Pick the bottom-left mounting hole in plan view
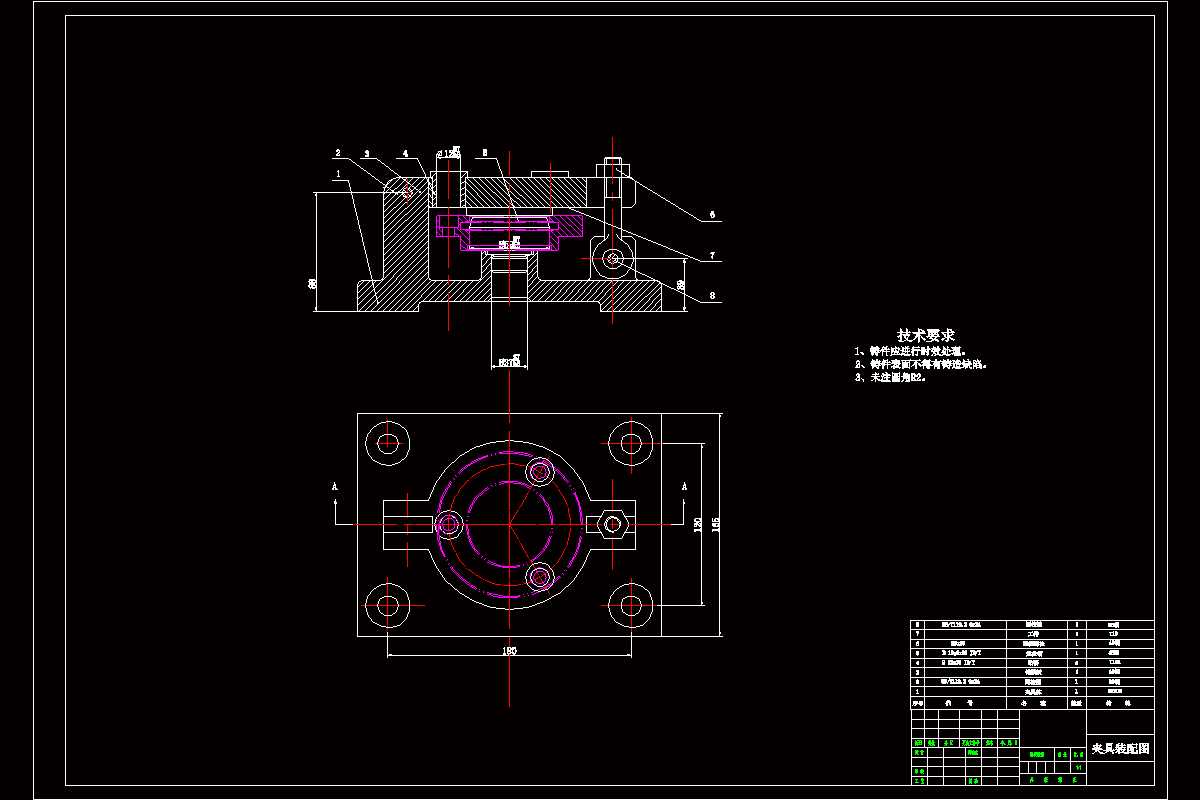Screen dimensions: 1200x800 coord(388,604)
